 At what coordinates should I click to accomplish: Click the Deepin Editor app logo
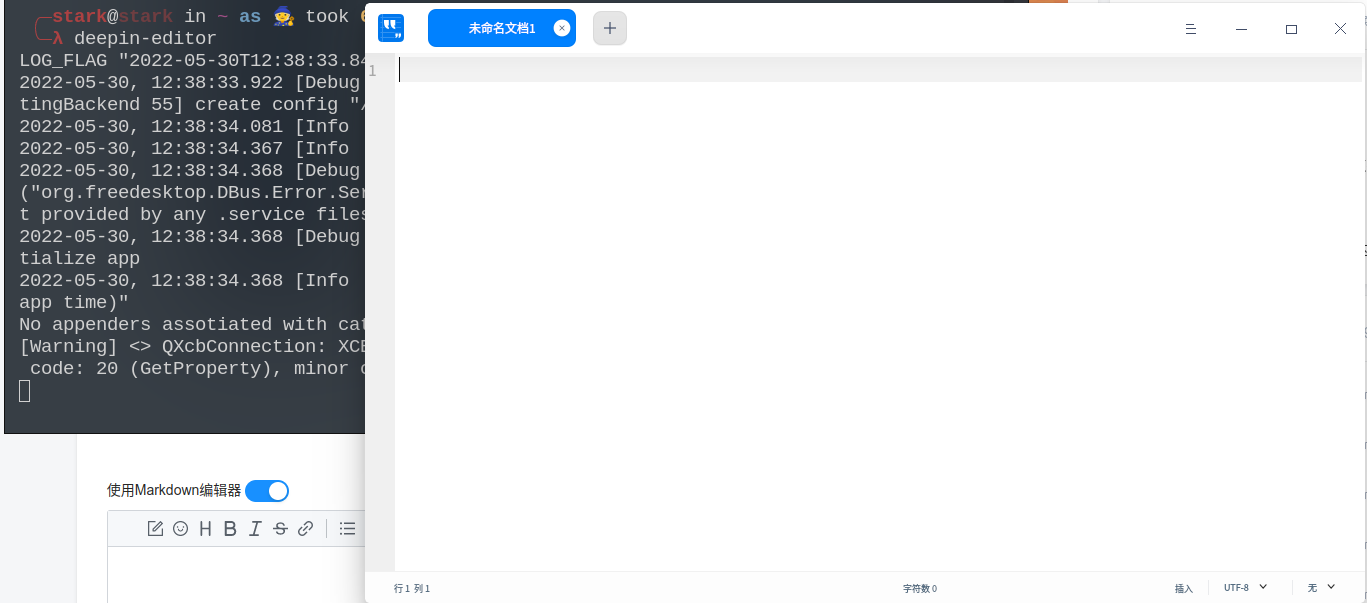pyautogui.click(x=391, y=27)
